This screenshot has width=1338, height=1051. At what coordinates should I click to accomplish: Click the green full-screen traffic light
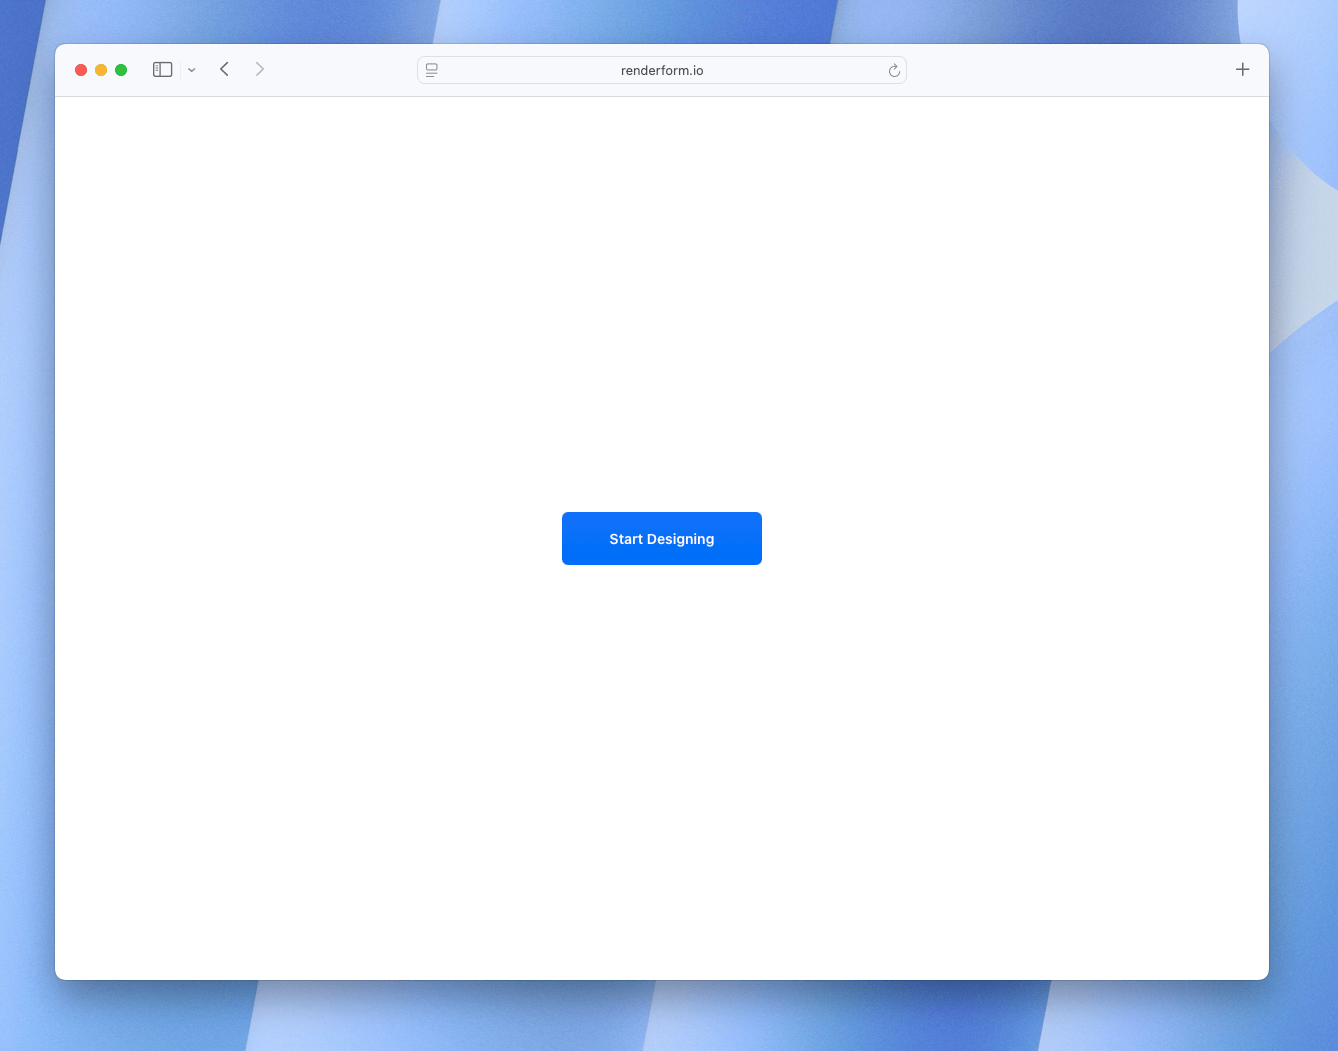click(121, 69)
